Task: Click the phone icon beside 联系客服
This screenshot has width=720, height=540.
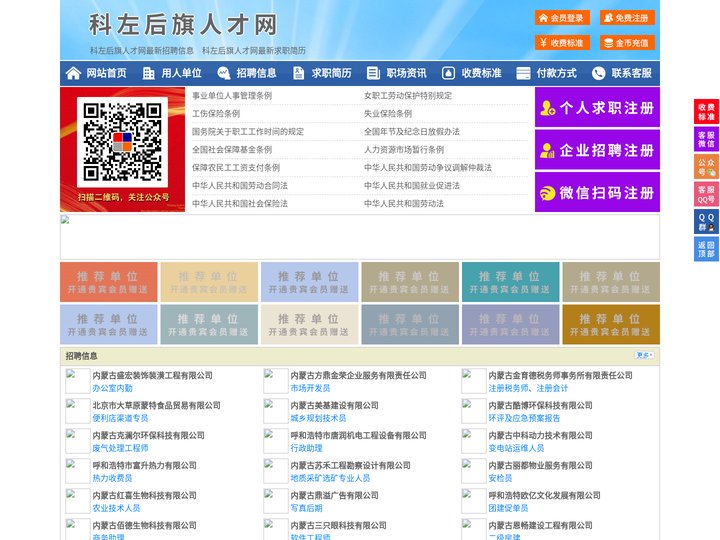Action: [598, 73]
